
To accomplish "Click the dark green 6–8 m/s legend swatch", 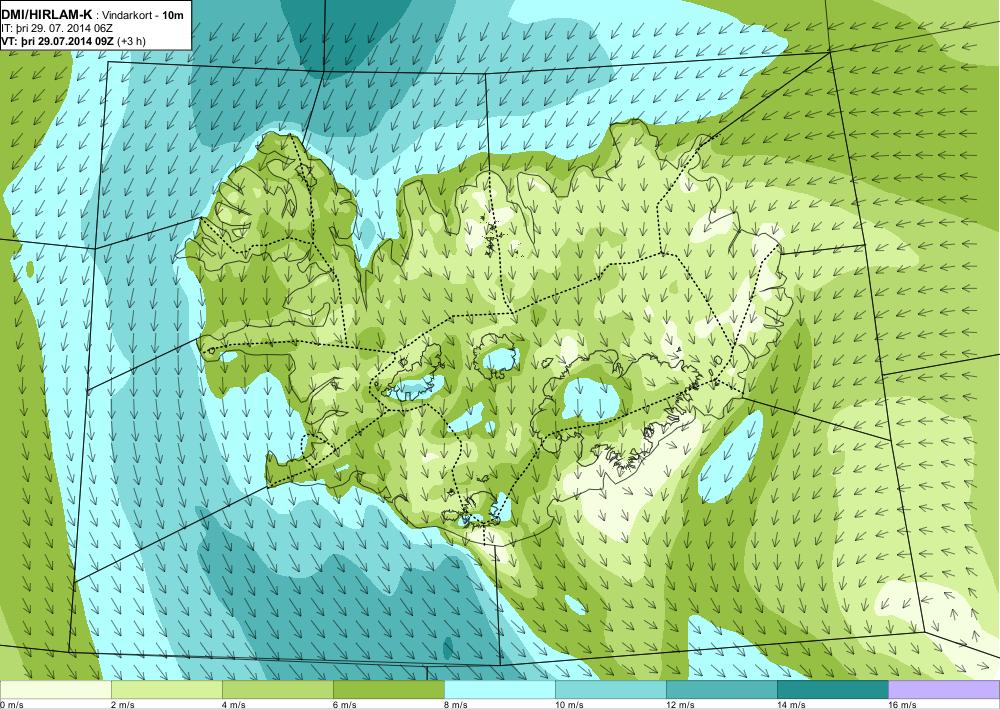I will pos(388,690).
